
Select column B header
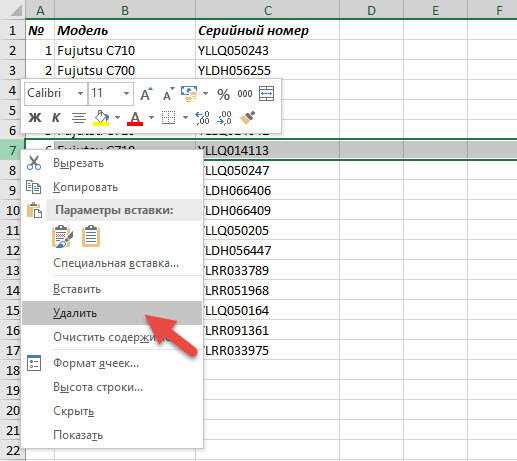click(125, 10)
